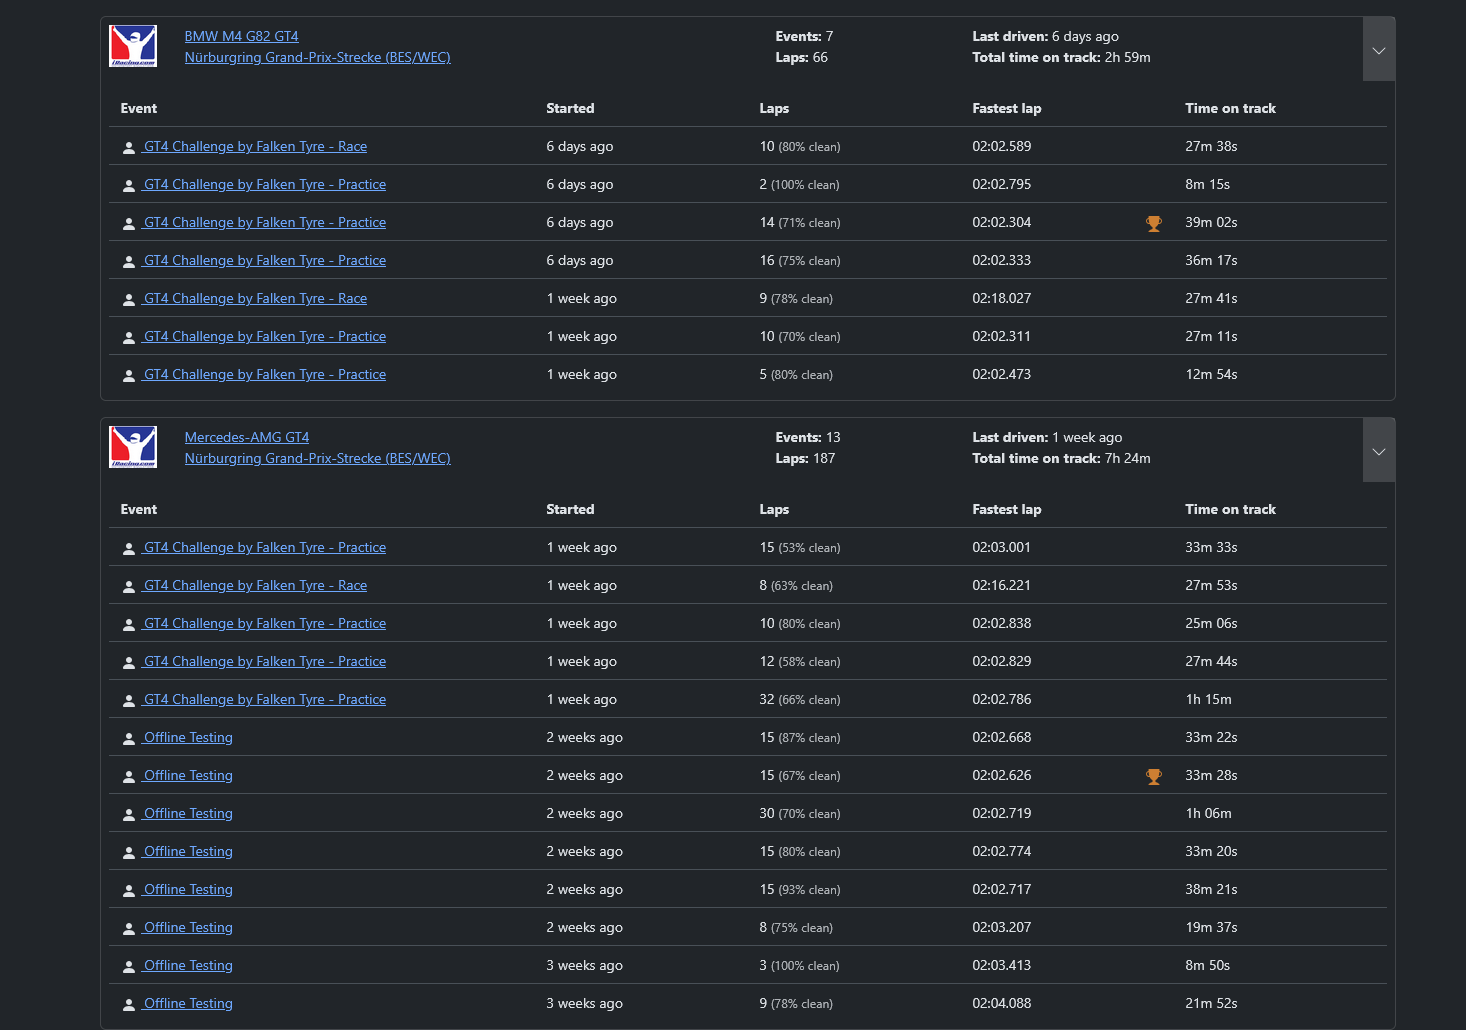Click the '1h 06m' time on track cell
1466x1030 pixels.
point(1209,813)
